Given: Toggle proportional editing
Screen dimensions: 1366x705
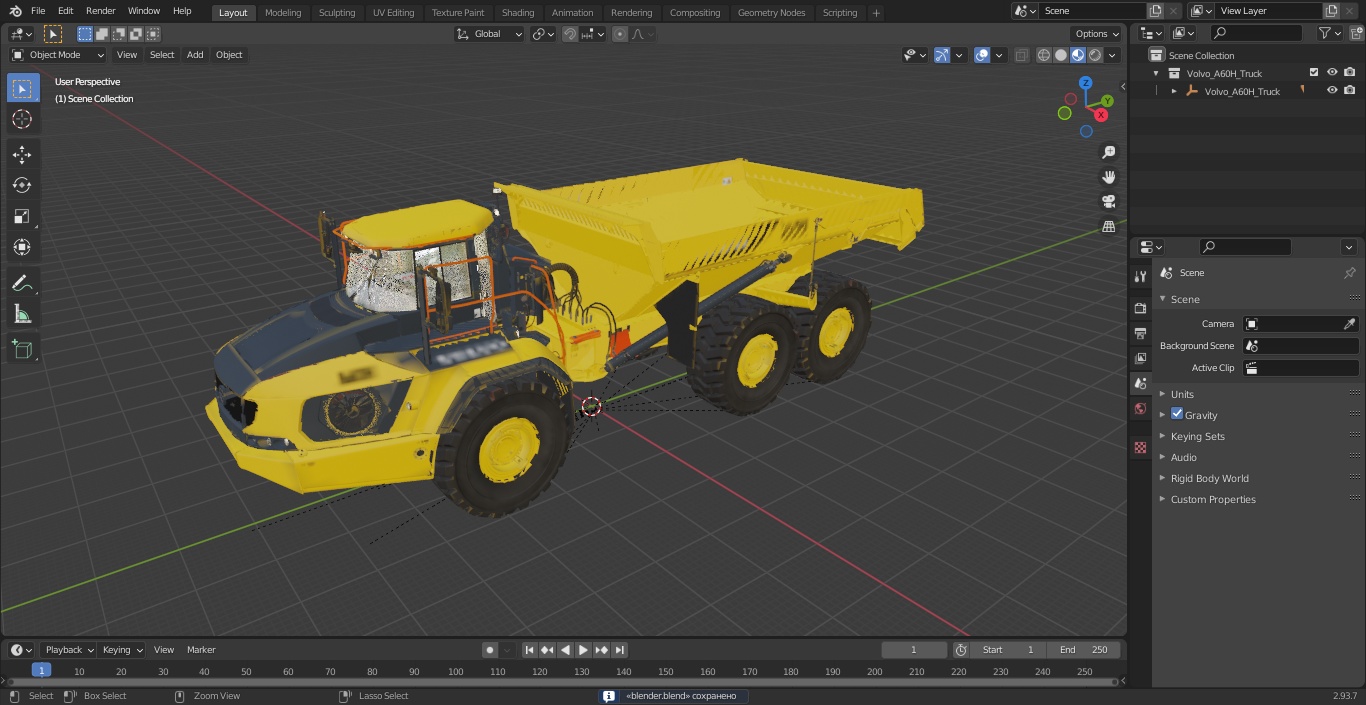Looking at the screenshot, I should (620, 34).
